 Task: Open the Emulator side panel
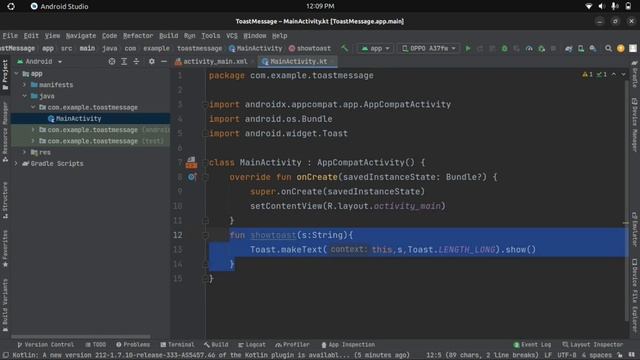click(635, 229)
